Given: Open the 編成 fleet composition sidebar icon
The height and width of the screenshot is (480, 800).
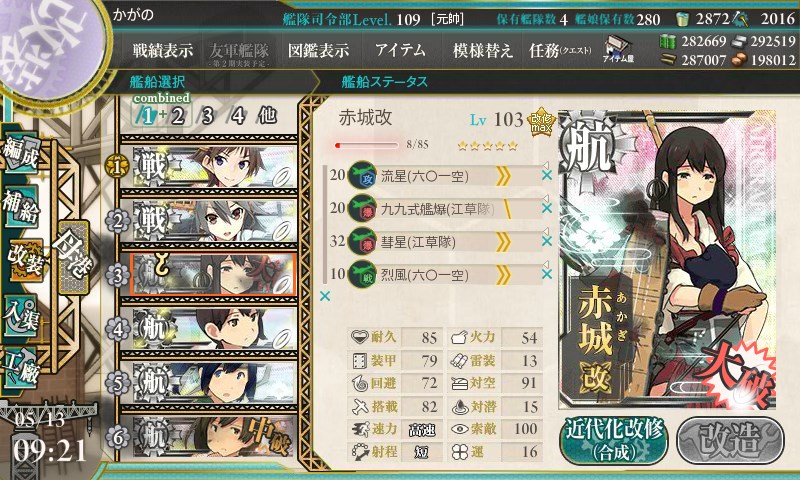Looking at the screenshot, I should [20, 154].
